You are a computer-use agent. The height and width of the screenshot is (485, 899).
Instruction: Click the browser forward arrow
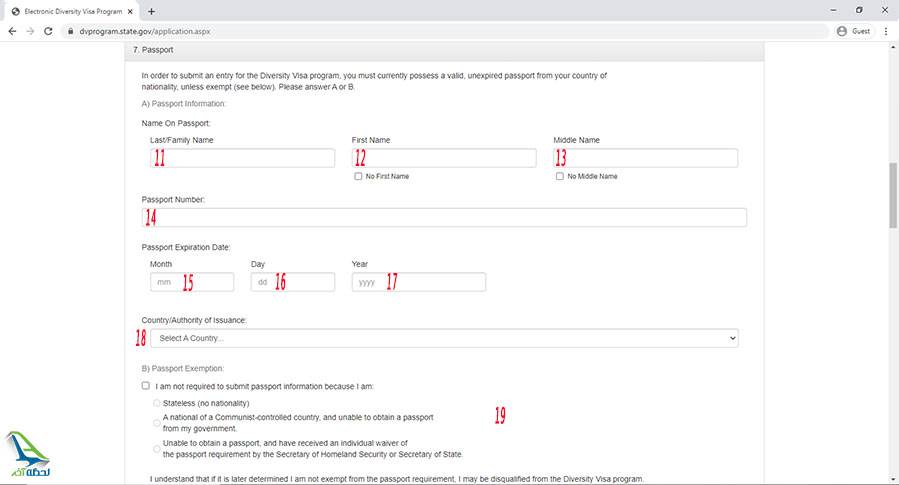[x=31, y=31]
